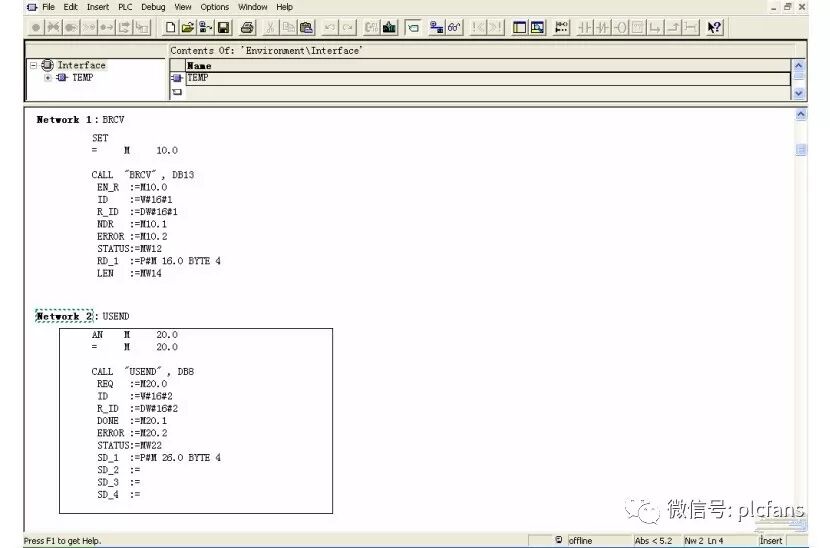Click the Set Breakpoint circle icon

point(35,27)
